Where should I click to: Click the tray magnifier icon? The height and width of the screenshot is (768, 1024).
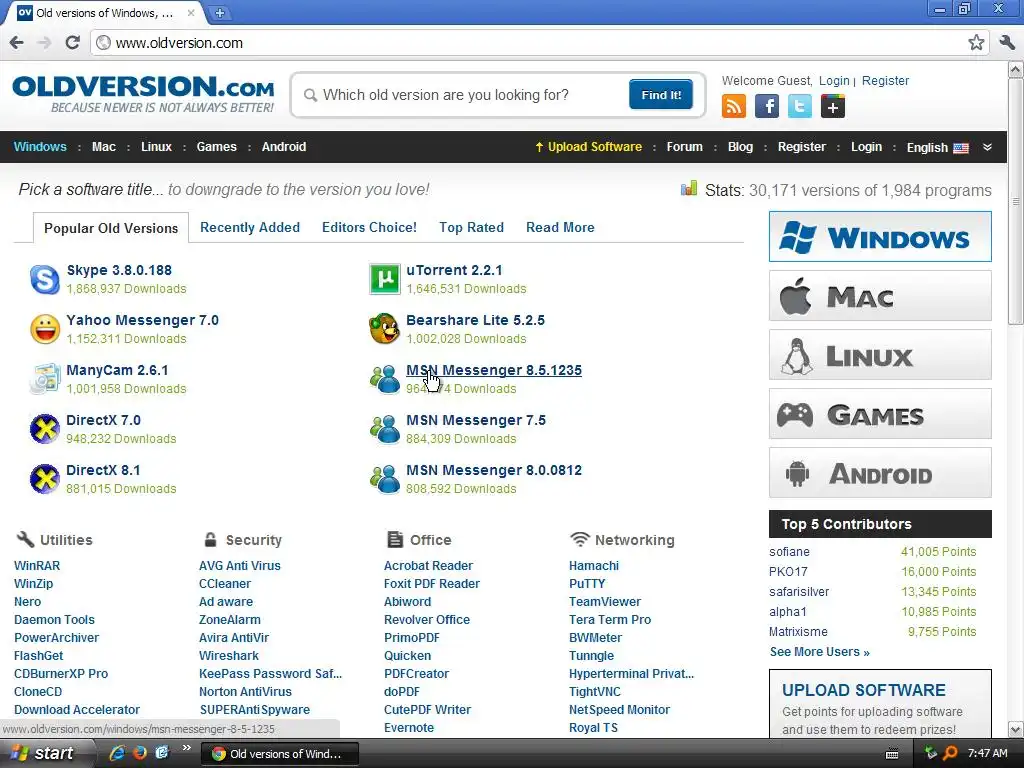pos(950,753)
